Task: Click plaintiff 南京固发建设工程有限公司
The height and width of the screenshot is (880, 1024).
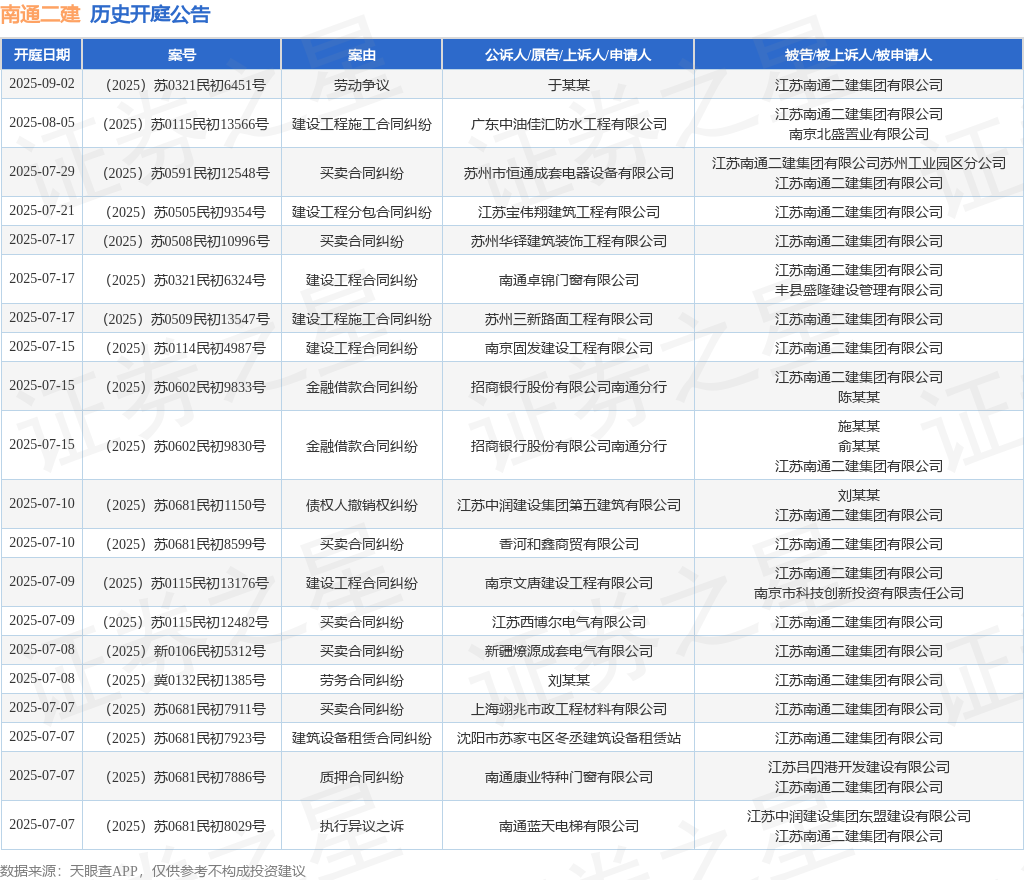Action: pos(568,348)
